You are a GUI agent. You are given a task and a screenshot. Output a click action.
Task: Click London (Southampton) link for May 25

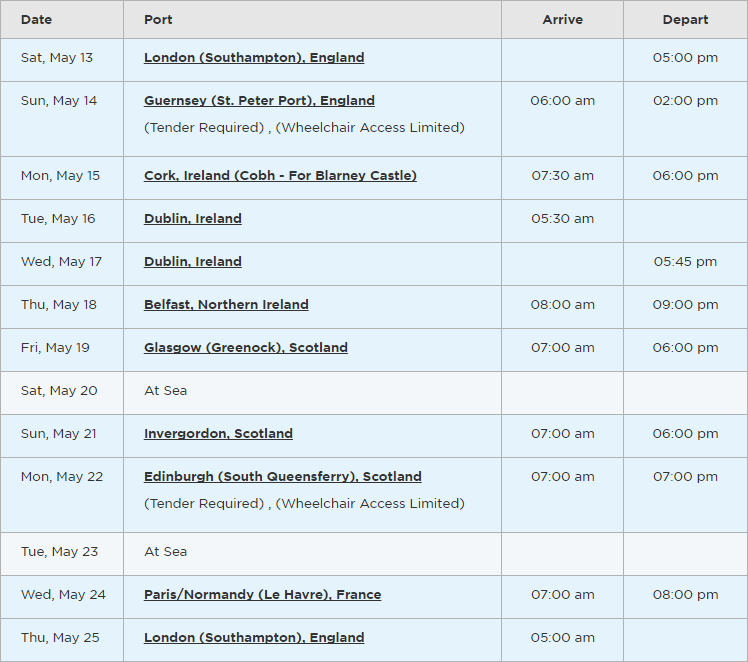254,638
